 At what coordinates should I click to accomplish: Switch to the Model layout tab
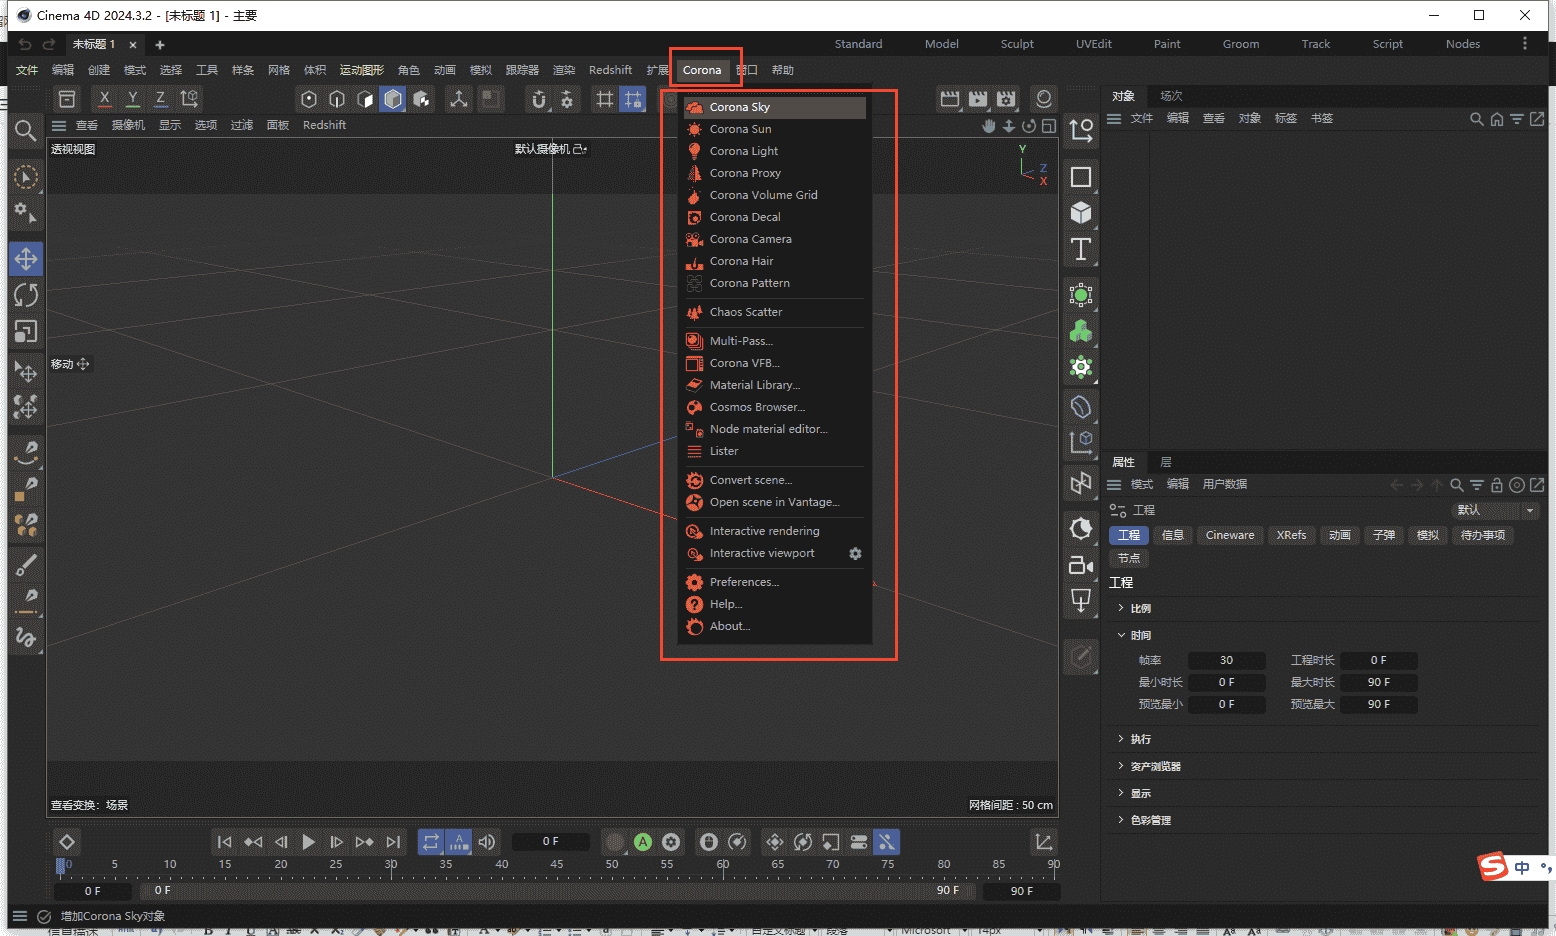pos(941,43)
